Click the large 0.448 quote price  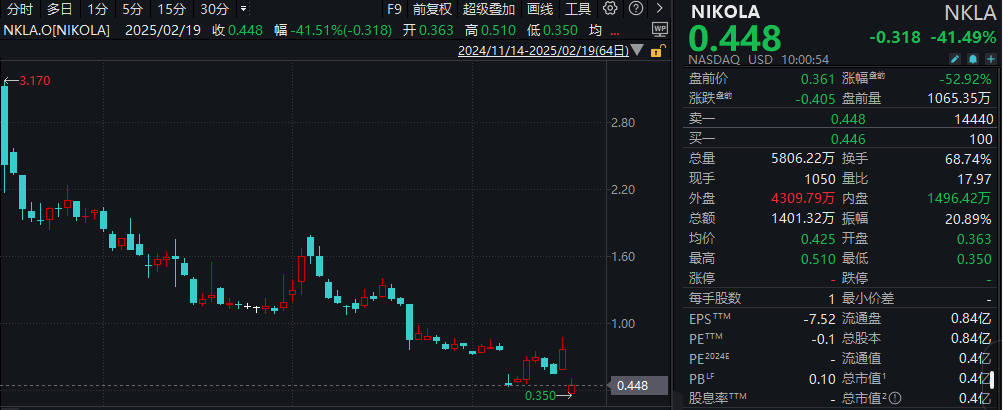coord(734,38)
